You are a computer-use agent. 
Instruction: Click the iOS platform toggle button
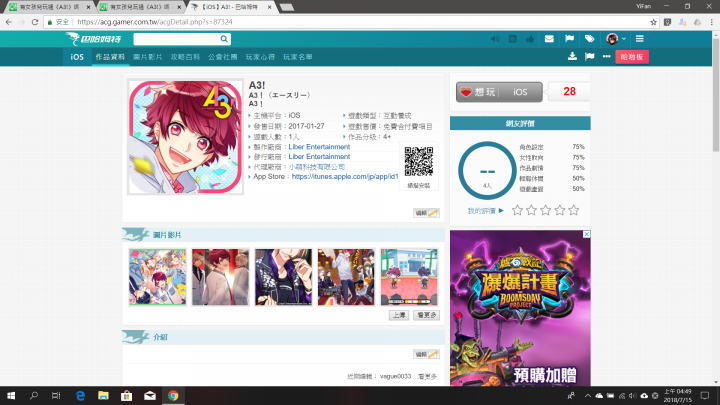point(520,92)
